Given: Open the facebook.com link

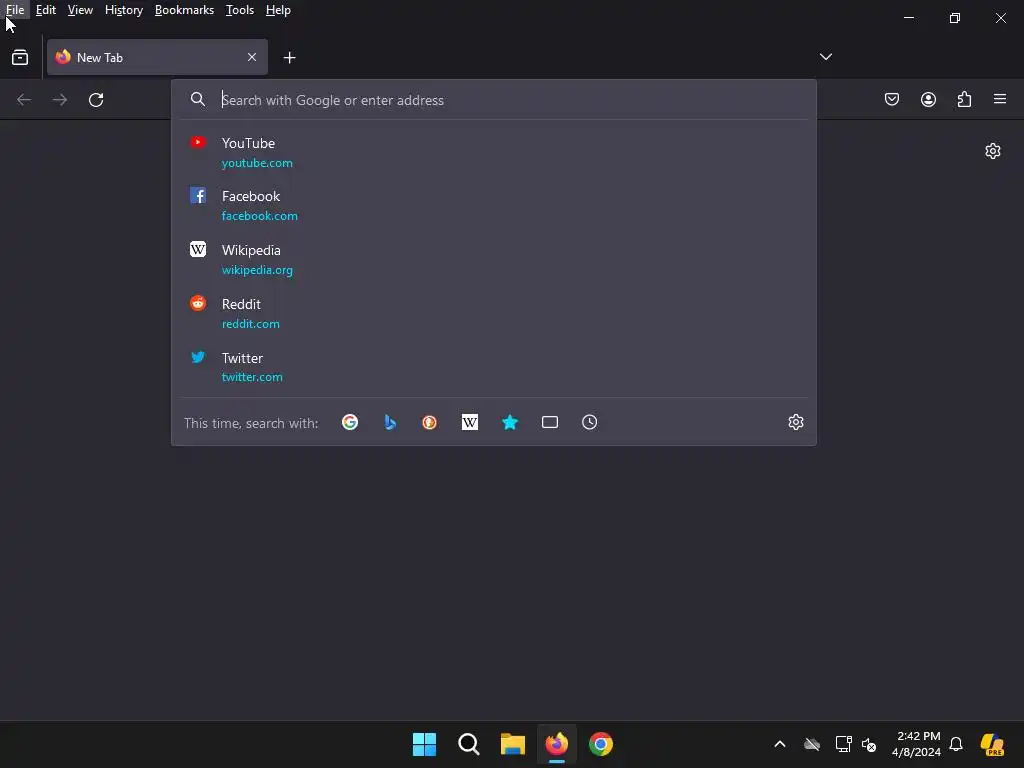Looking at the screenshot, I should (259, 216).
